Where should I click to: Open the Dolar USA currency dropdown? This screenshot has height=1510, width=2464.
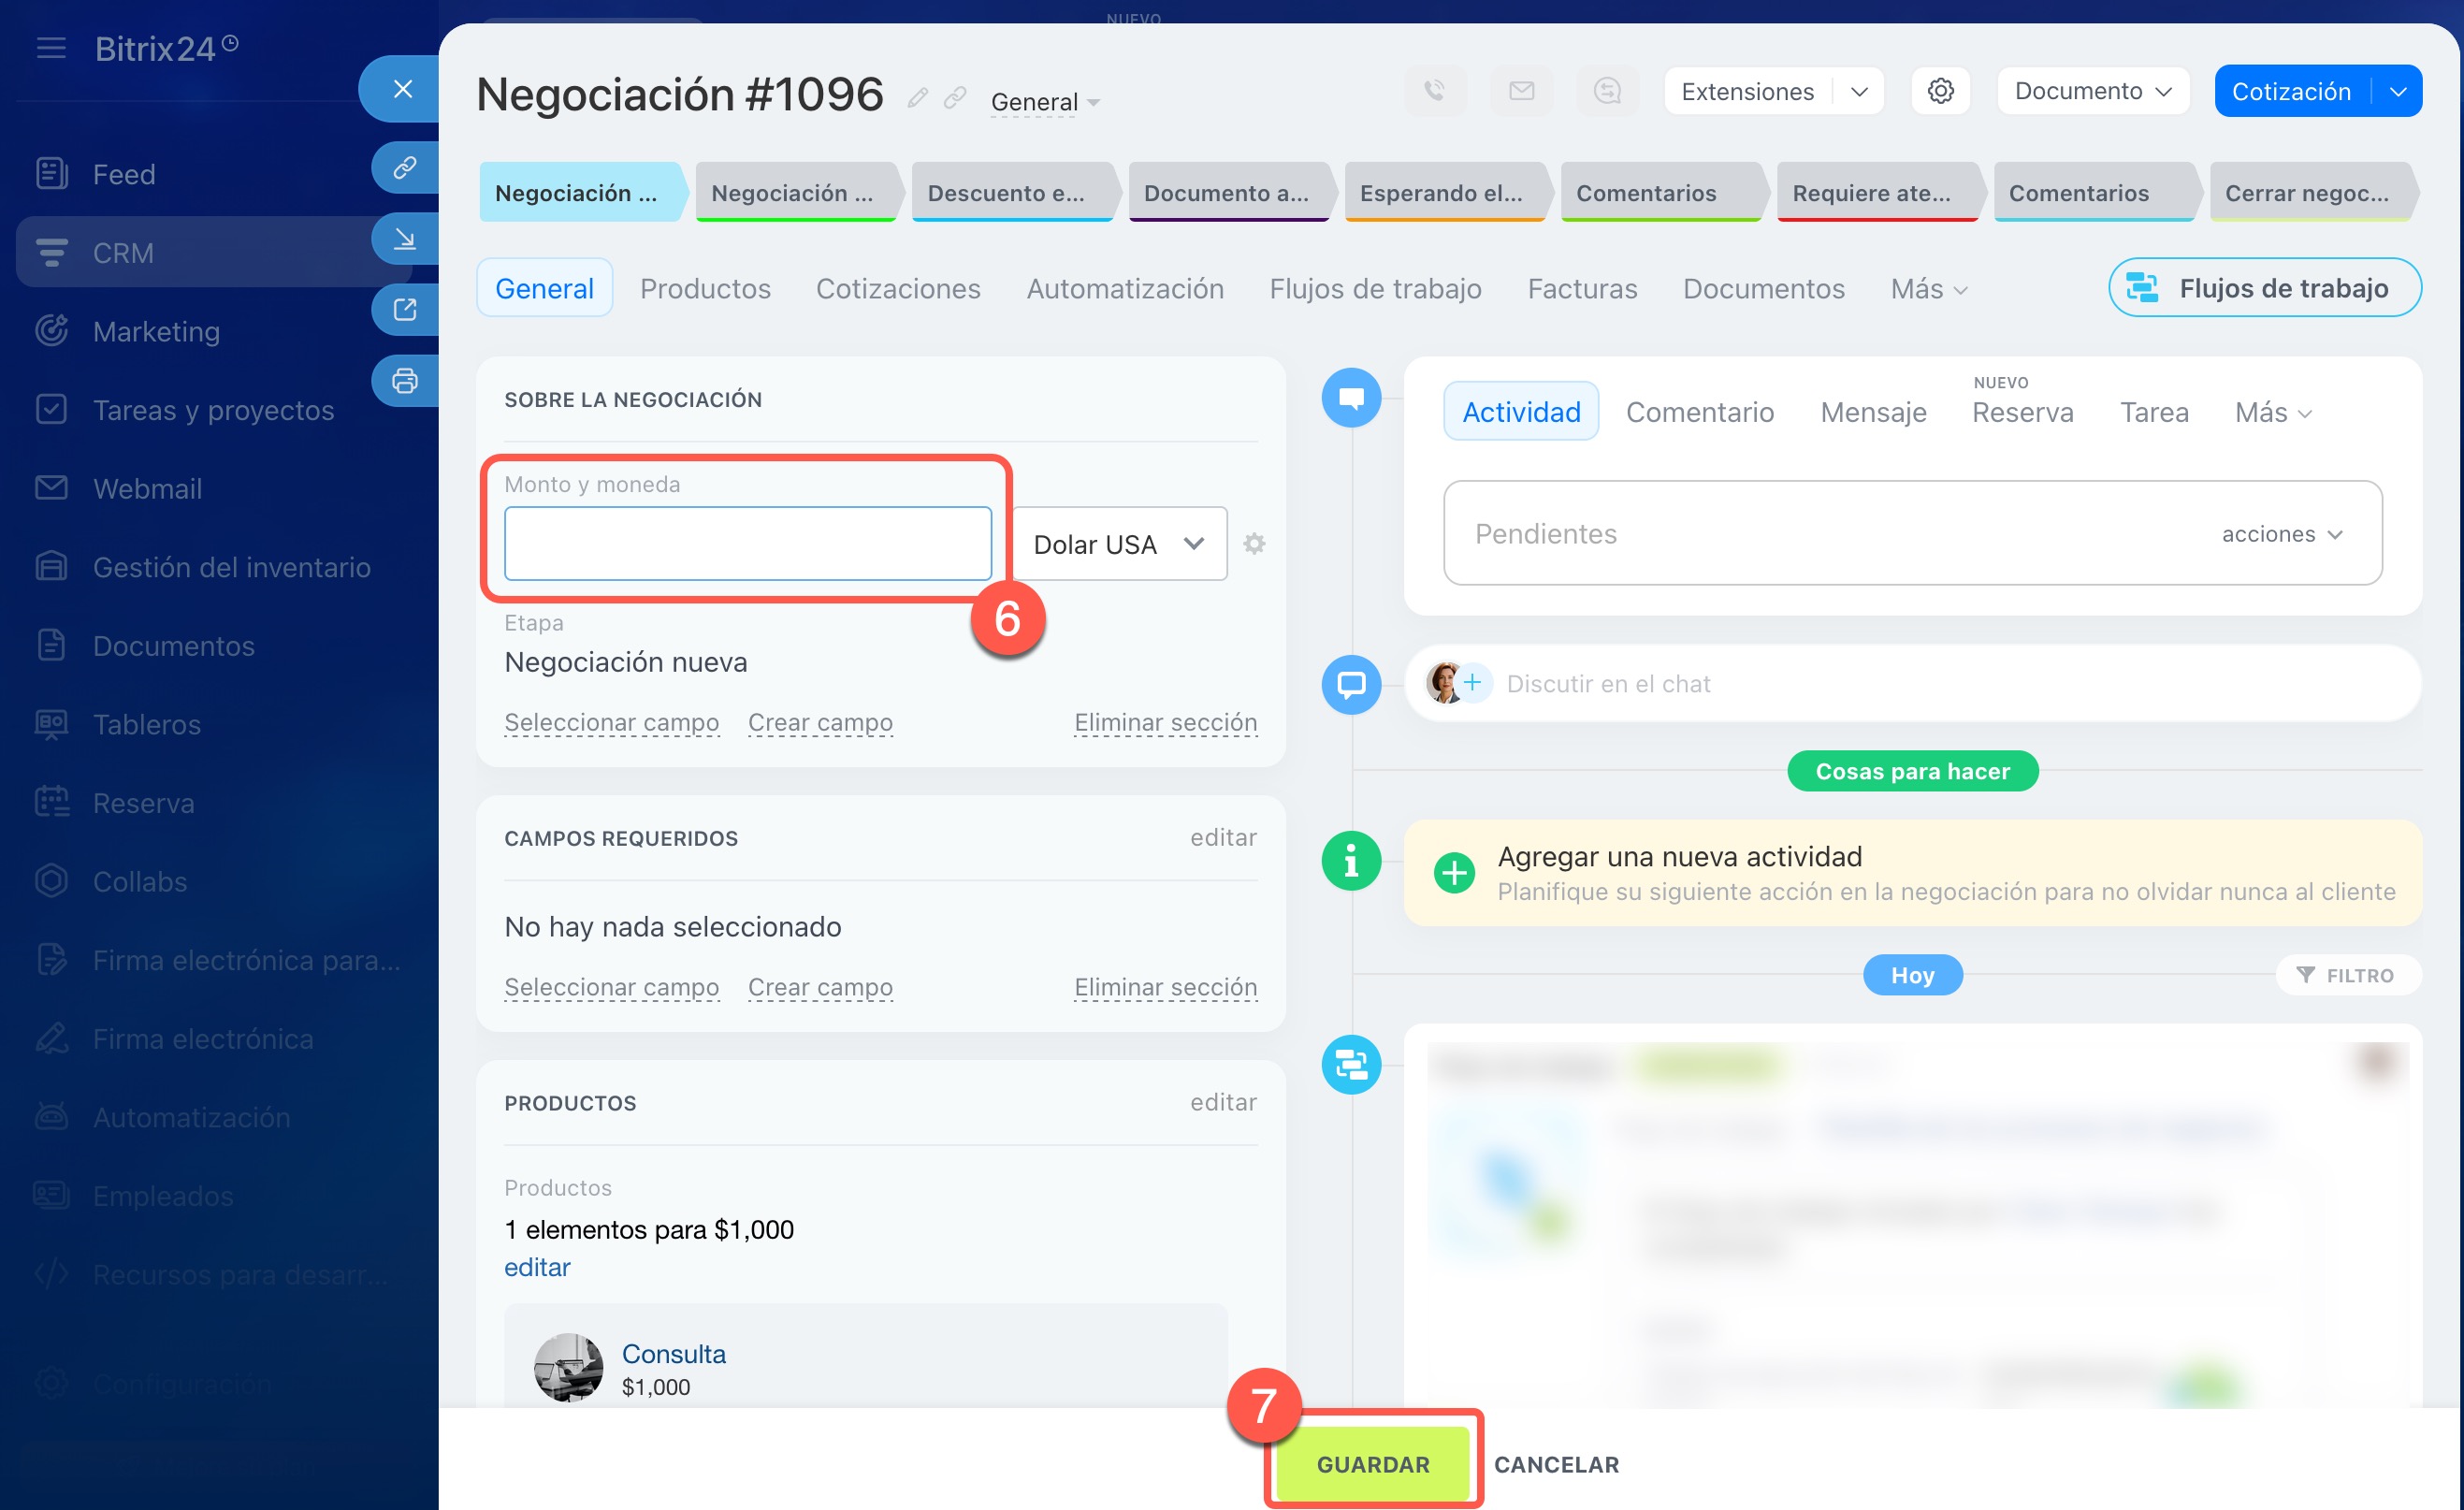[1119, 544]
